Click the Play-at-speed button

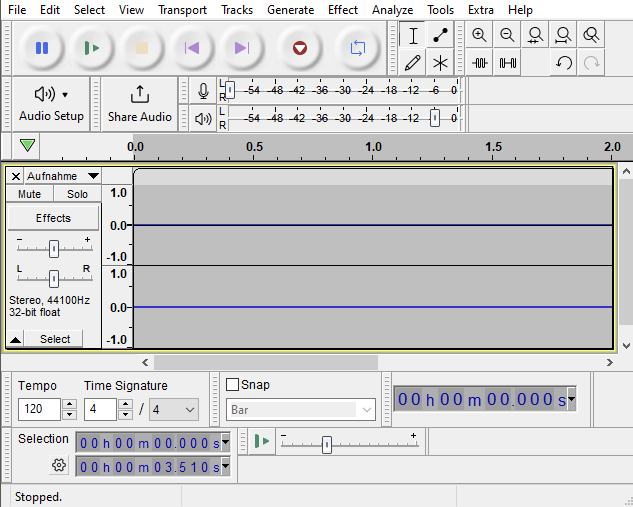coord(262,441)
